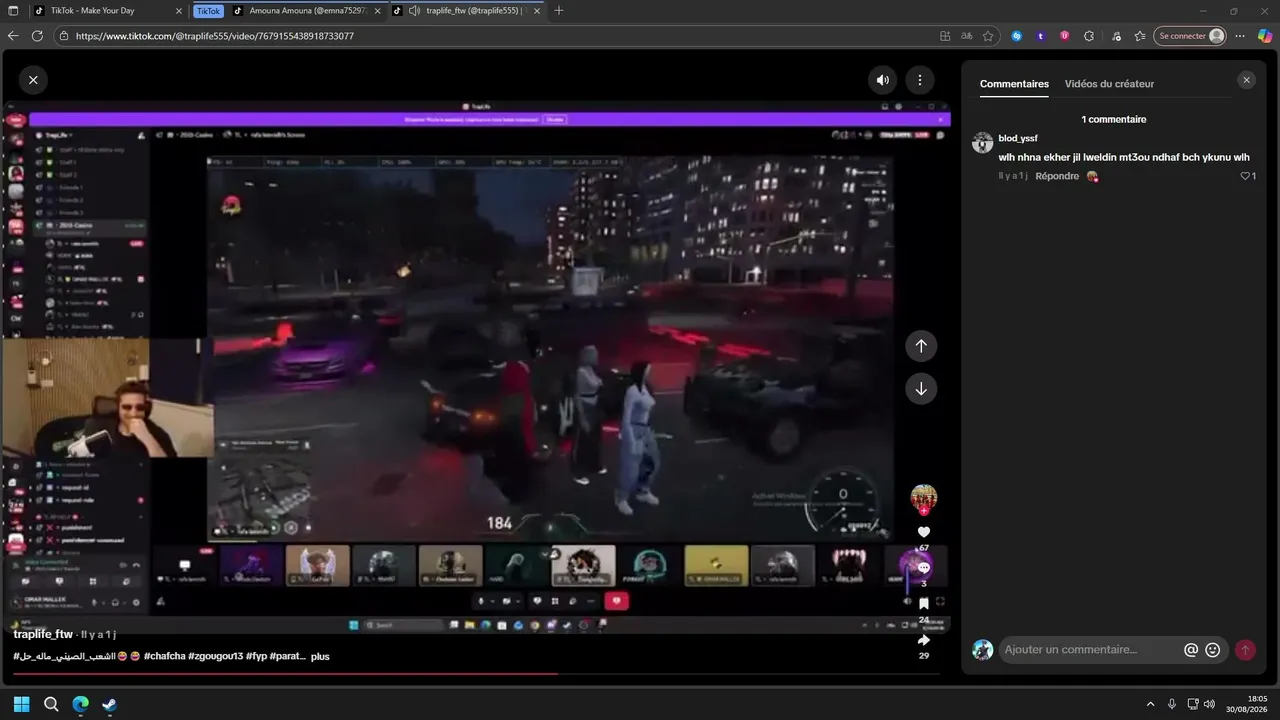Open the blue circular extension icon in toolbar
Image resolution: width=1280 pixels, height=720 pixels.
tap(1017, 36)
